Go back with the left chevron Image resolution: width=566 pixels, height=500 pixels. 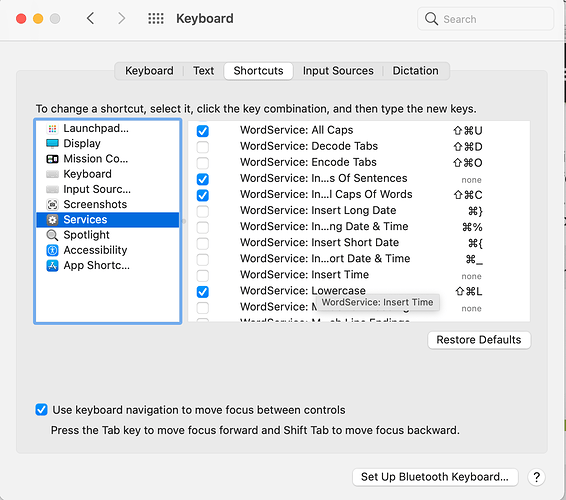point(91,18)
